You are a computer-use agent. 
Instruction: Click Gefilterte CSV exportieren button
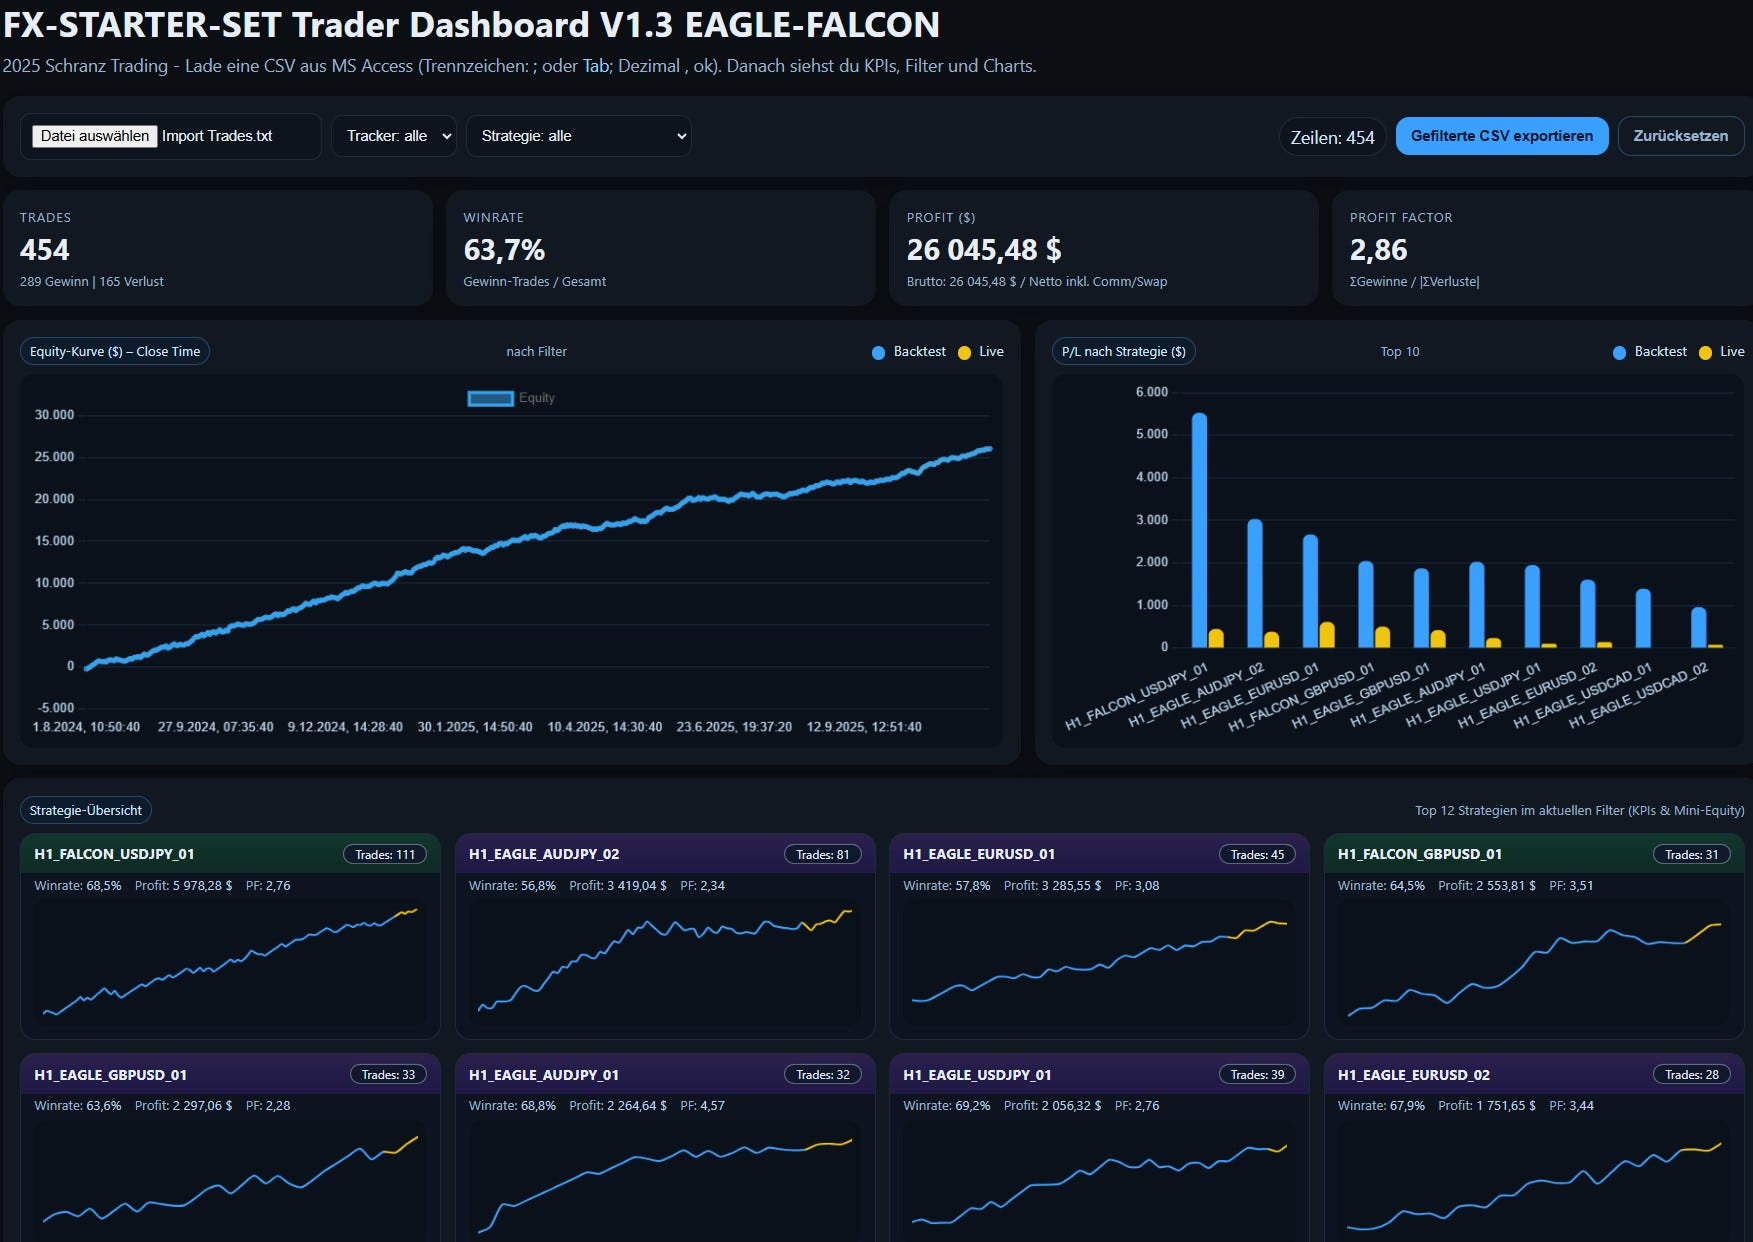[1501, 136]
